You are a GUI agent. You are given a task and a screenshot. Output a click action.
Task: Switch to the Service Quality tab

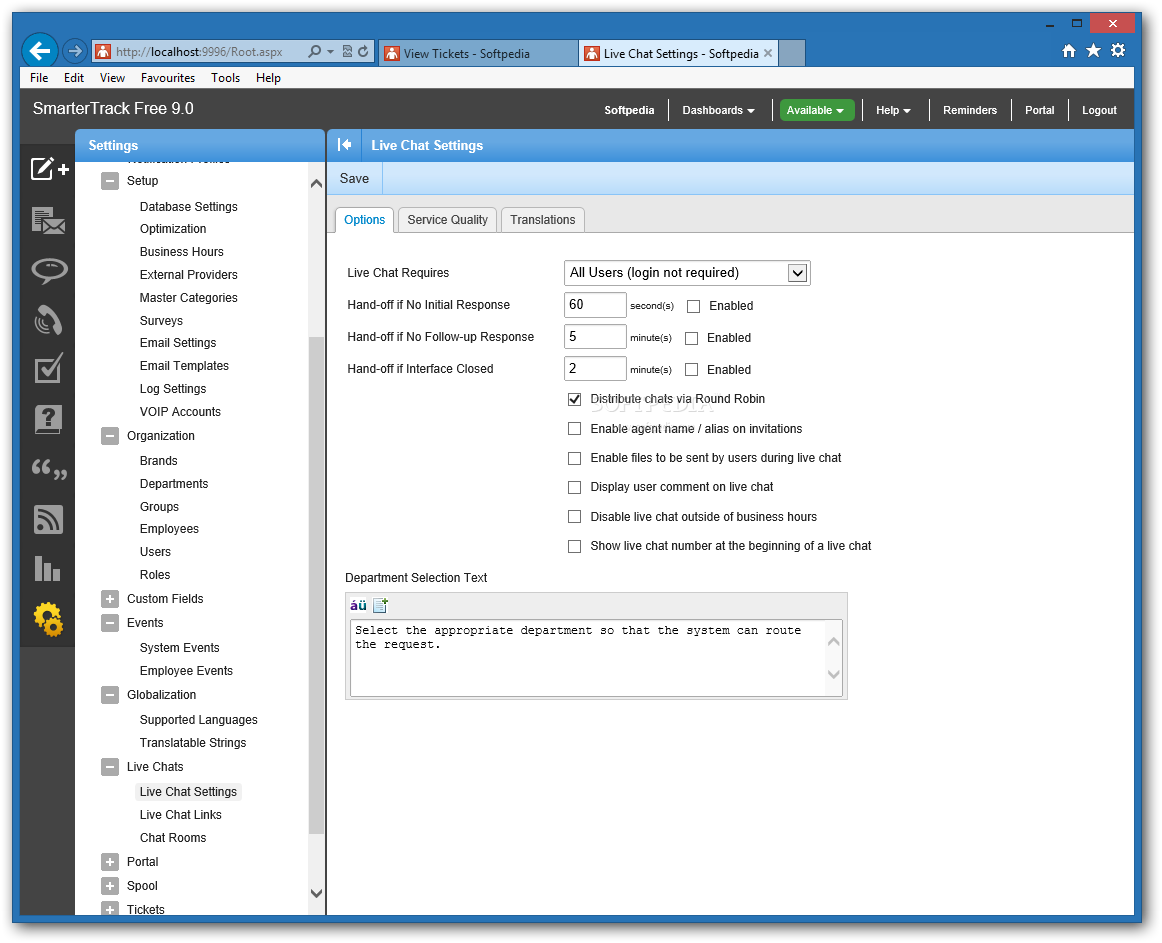tap(448, 220)
